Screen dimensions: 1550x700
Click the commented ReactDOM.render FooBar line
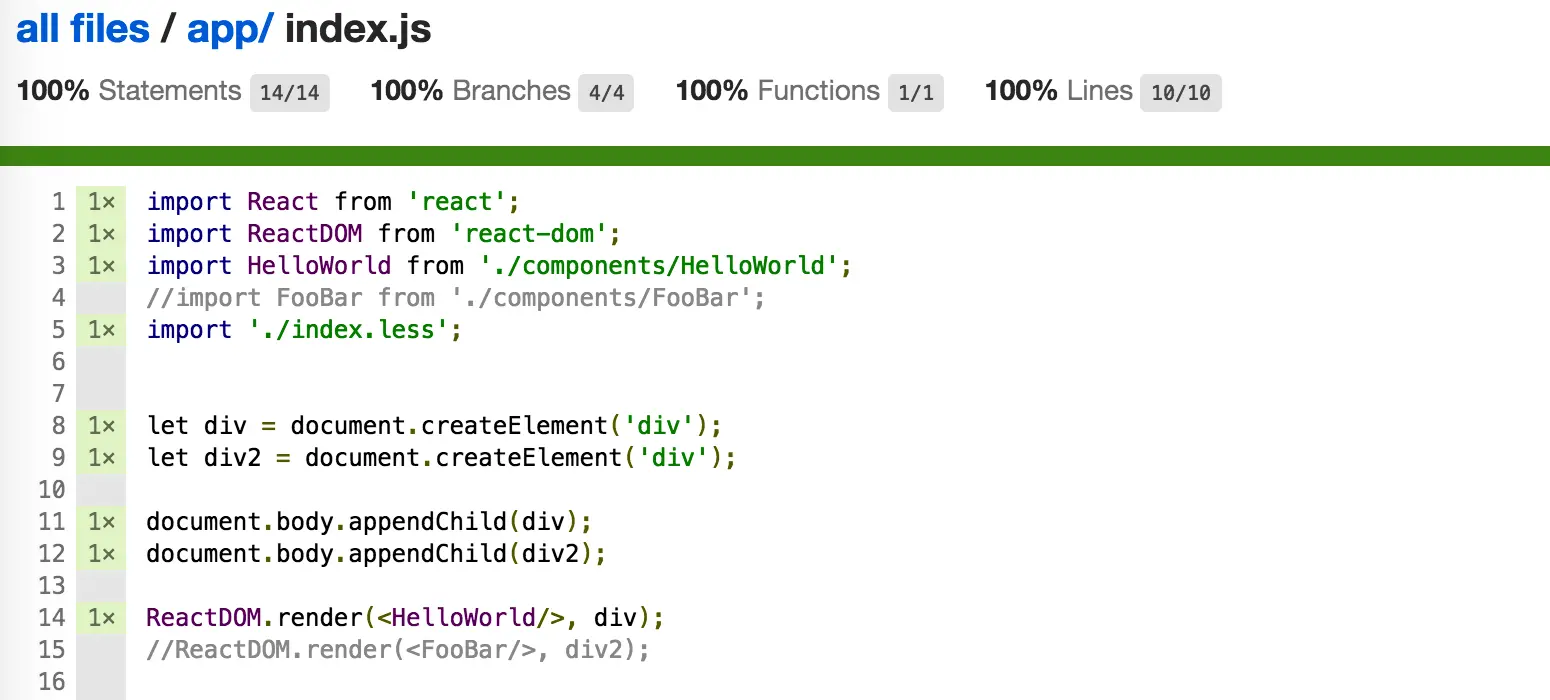tap(398, 650)
